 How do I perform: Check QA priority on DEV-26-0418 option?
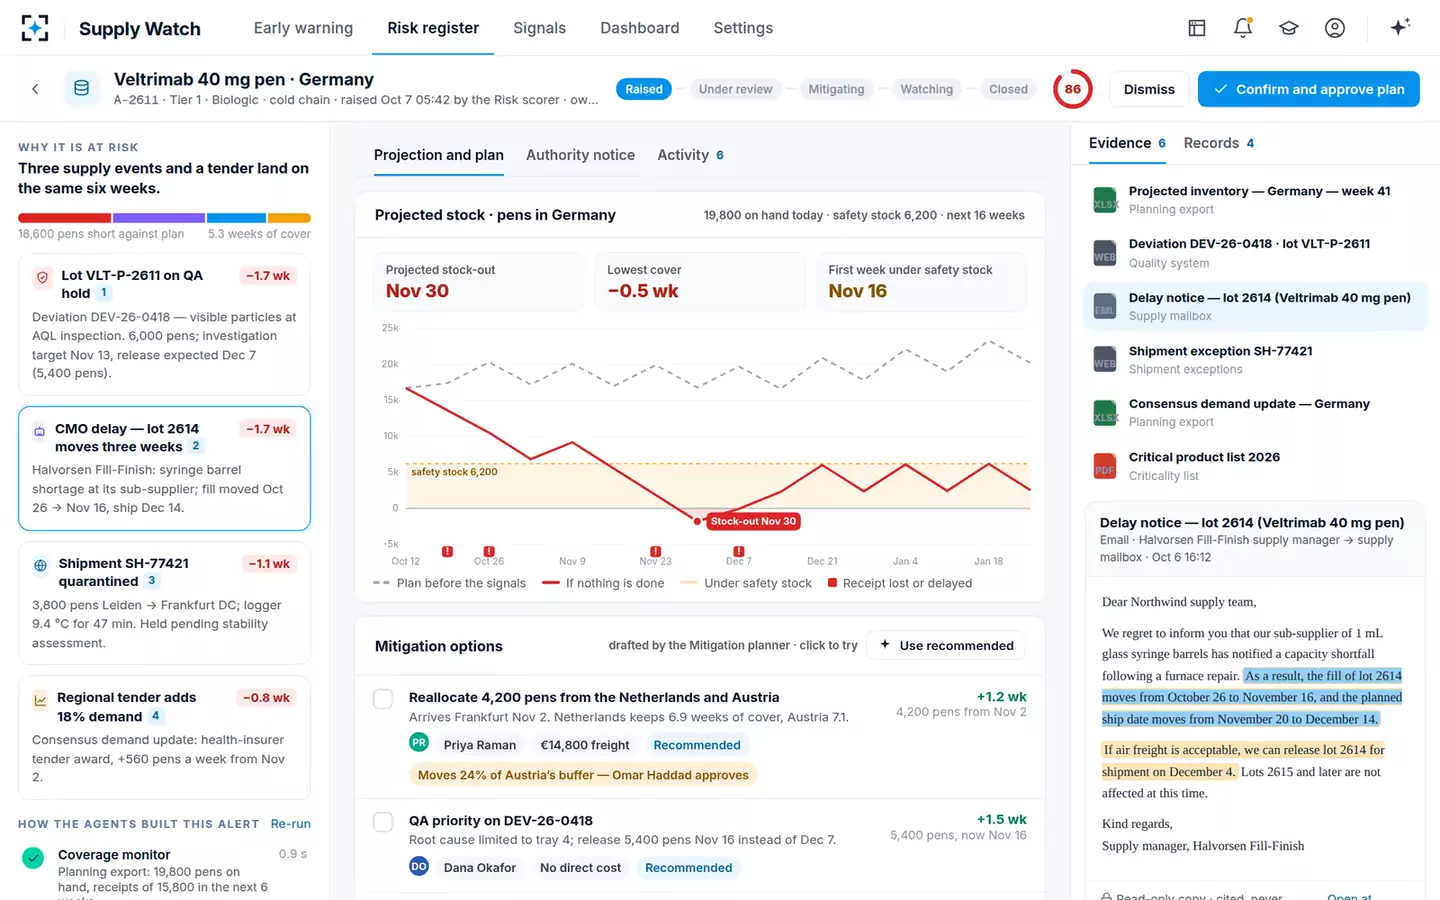(x=383, y=822)
